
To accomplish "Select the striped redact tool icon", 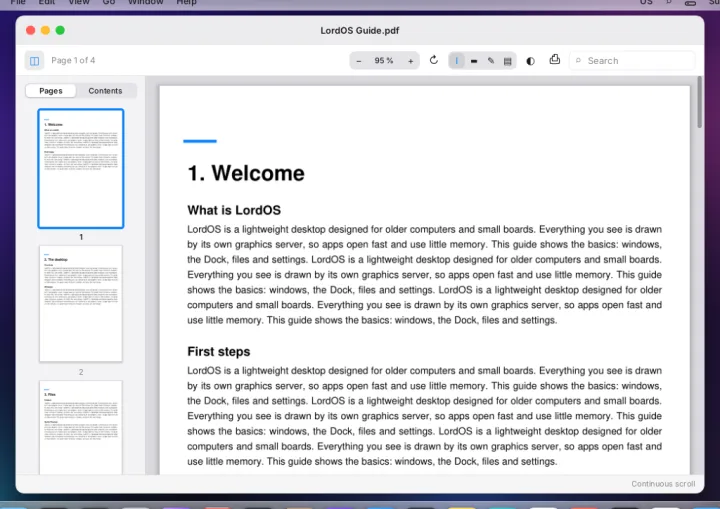I will pyautogui.click(x=507, y=61).
